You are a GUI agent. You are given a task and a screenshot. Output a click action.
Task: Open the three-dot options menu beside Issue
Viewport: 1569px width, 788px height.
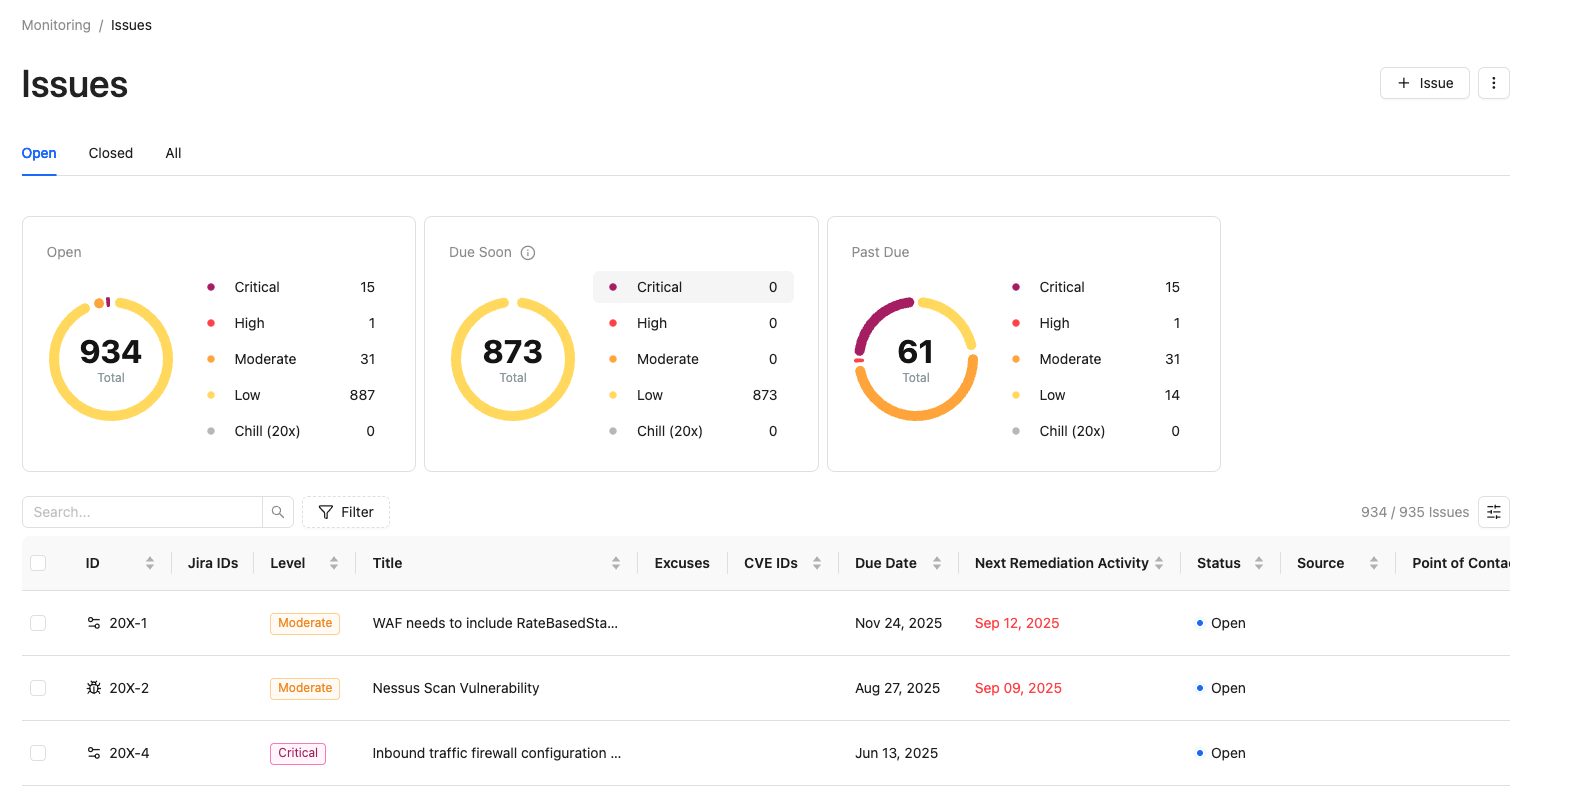tap(1493, 83)
